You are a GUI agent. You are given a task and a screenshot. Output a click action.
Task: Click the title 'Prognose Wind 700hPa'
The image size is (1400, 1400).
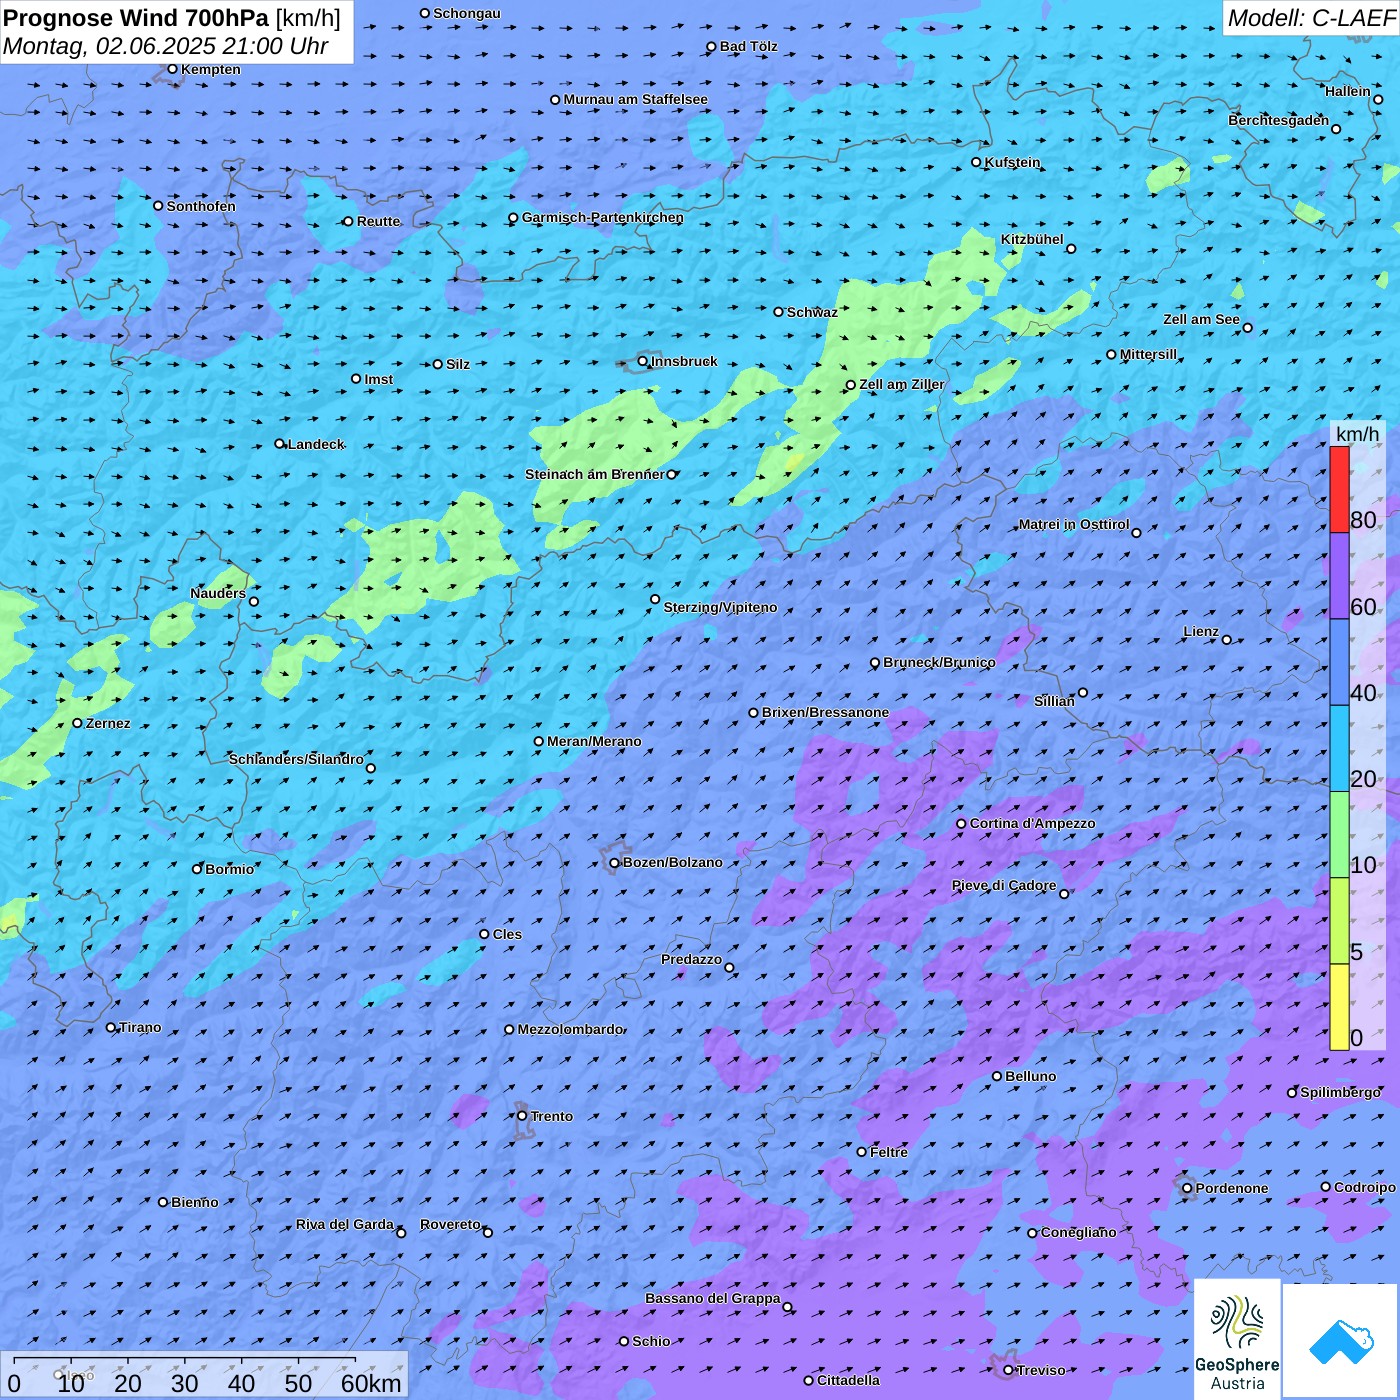click(136, 18)
